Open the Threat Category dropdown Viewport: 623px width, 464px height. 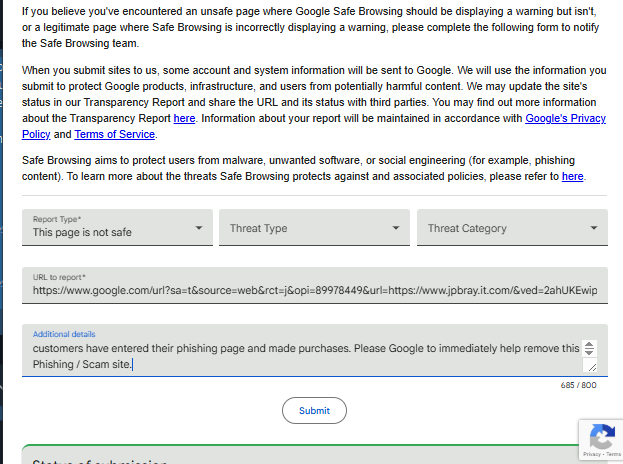[512, 227]
